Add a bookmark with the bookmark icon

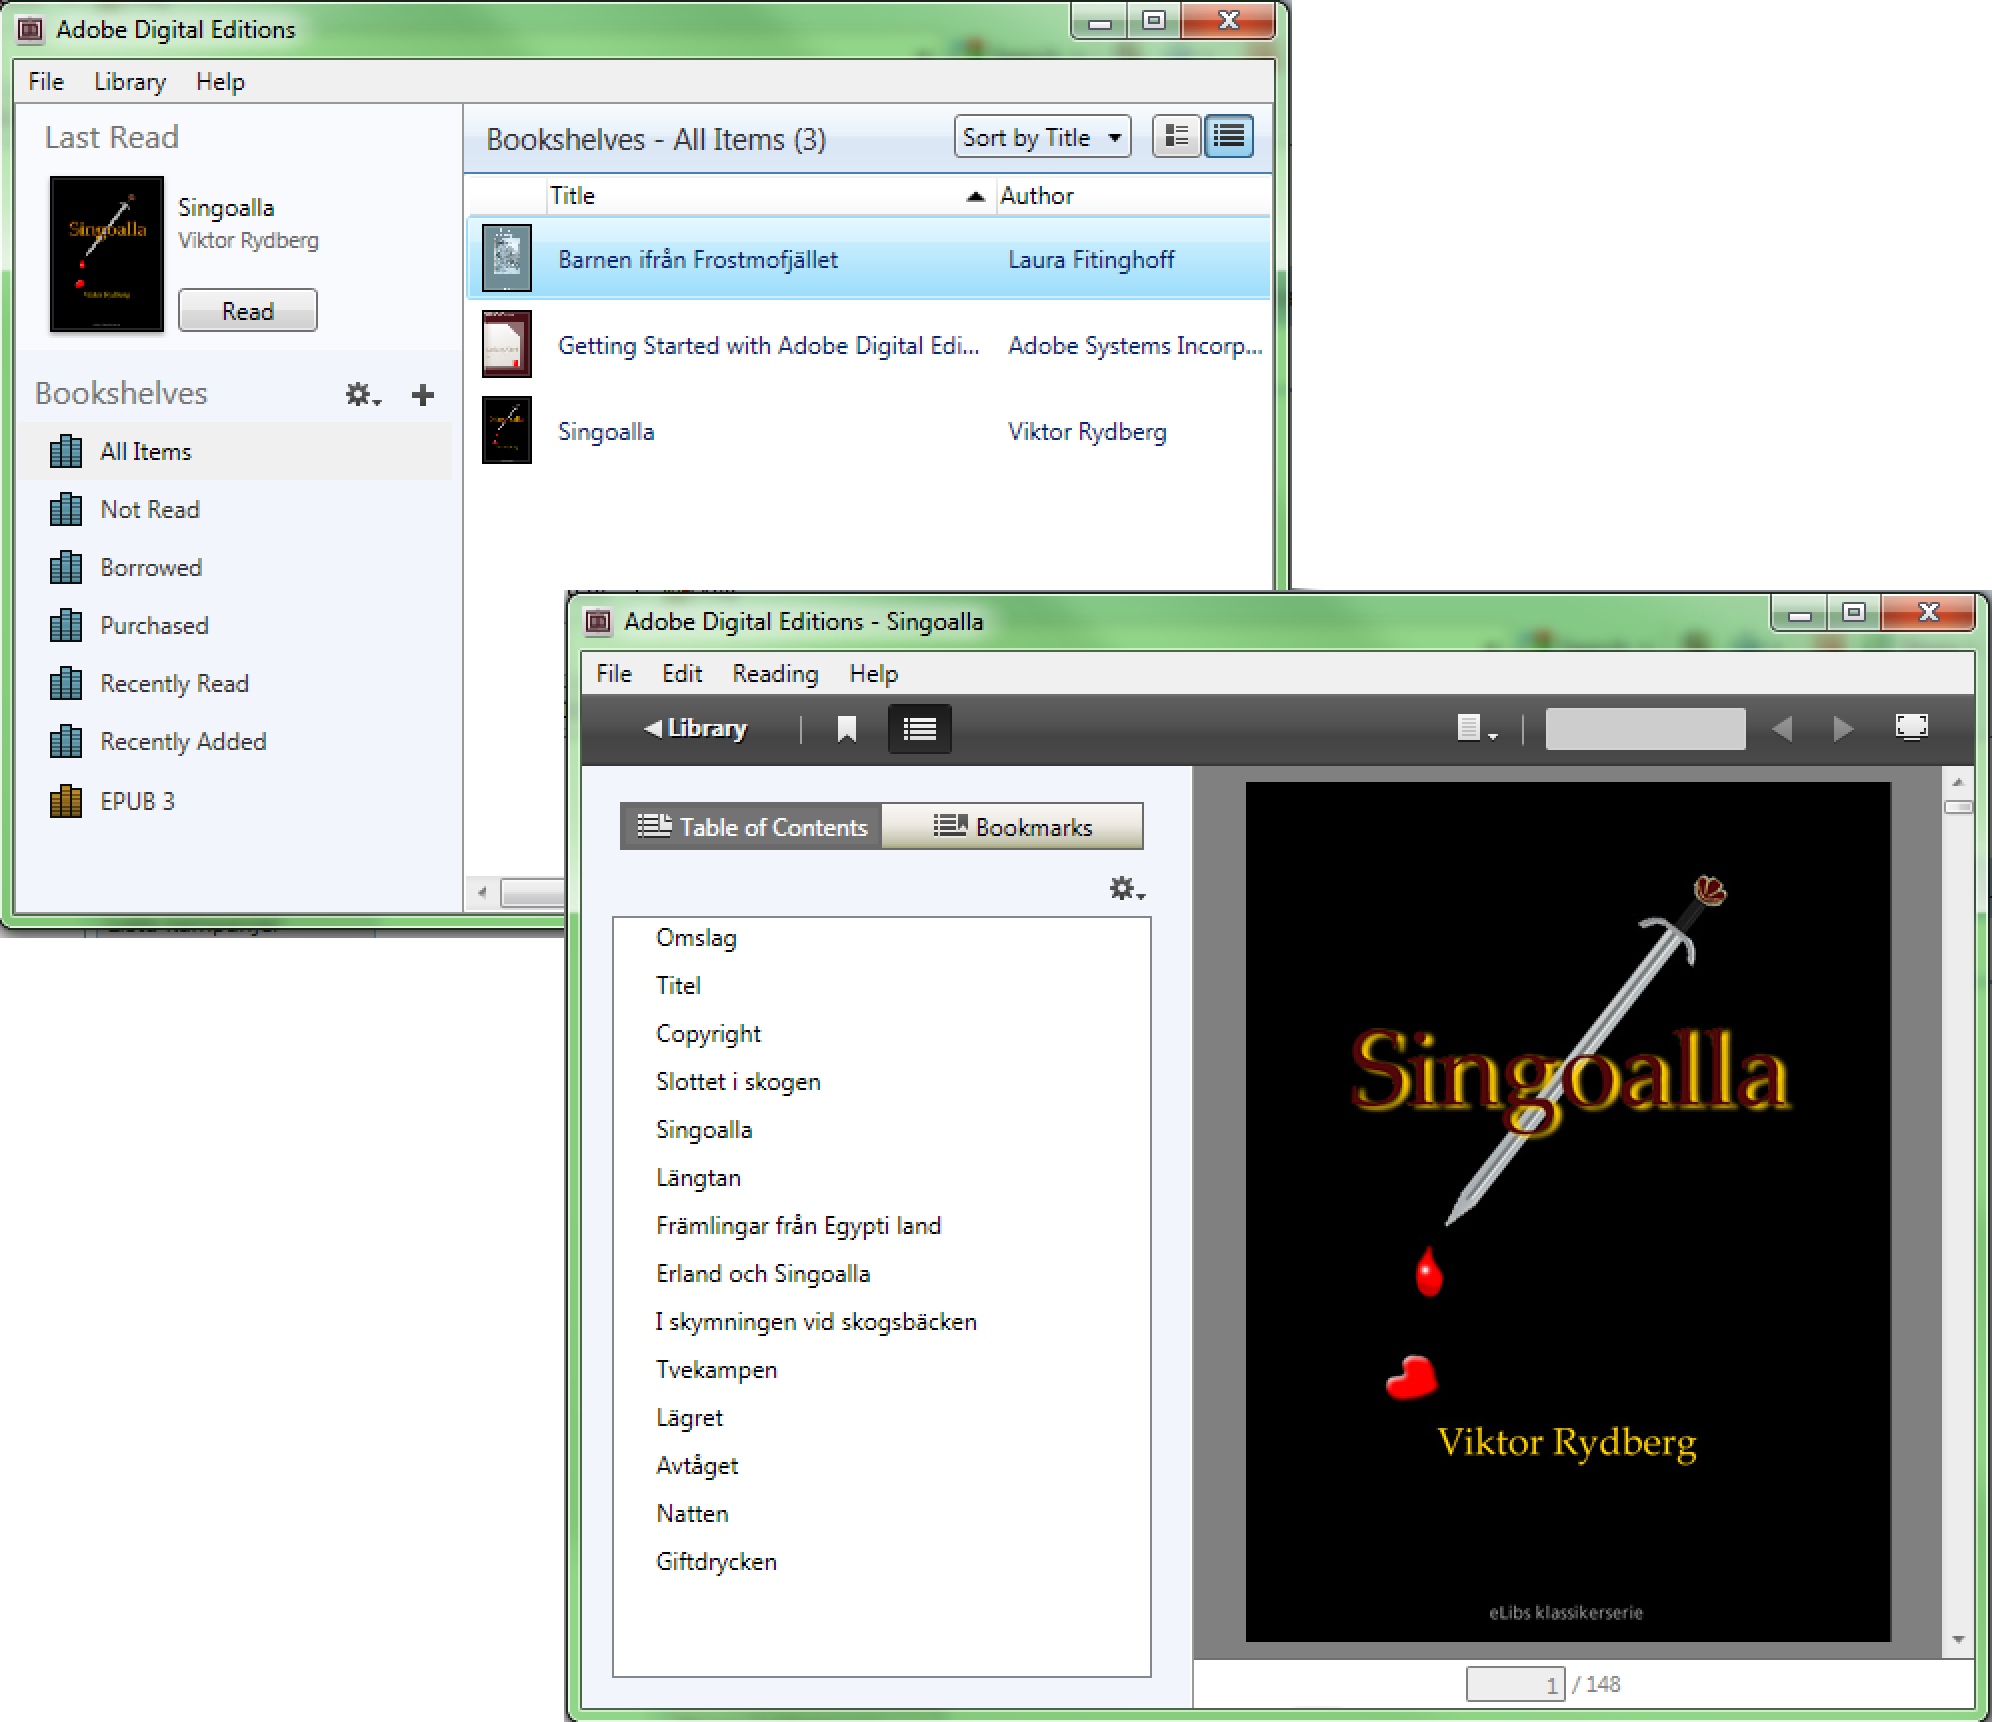pyautogui.click(x=847, y=729)
